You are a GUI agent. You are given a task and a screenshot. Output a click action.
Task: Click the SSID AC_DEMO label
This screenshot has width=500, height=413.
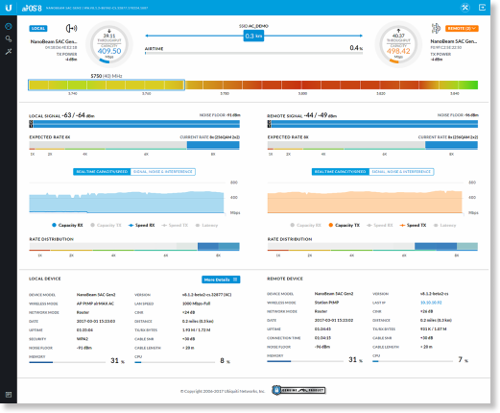point(254,26)
